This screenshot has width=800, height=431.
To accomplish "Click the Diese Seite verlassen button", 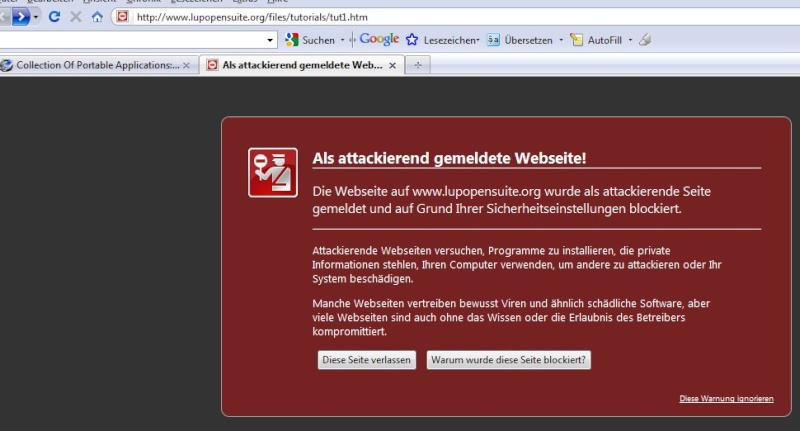I will coord(367,360).
